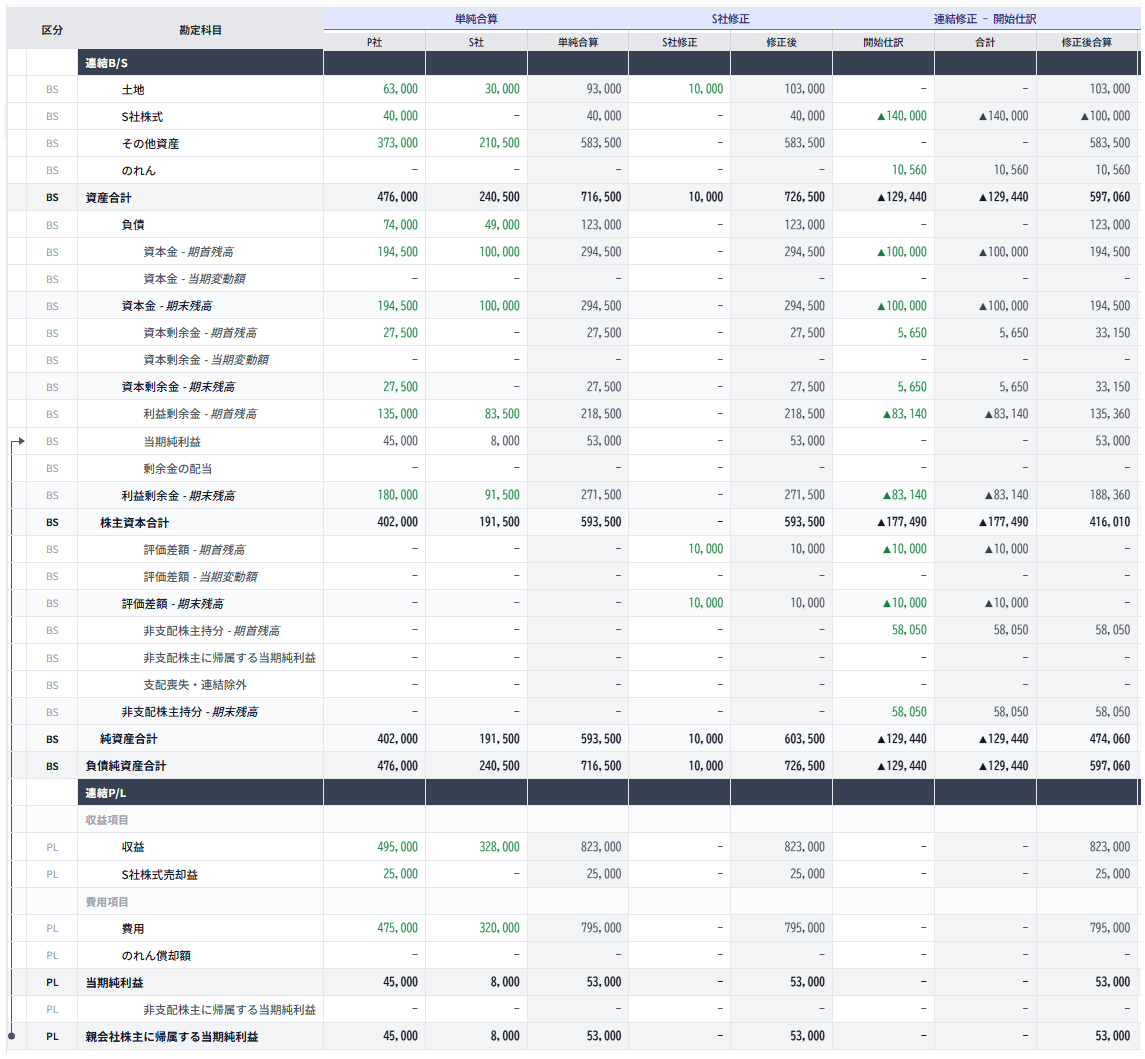
Task: Select the S社修正 group header
Action: coord(730,19)
